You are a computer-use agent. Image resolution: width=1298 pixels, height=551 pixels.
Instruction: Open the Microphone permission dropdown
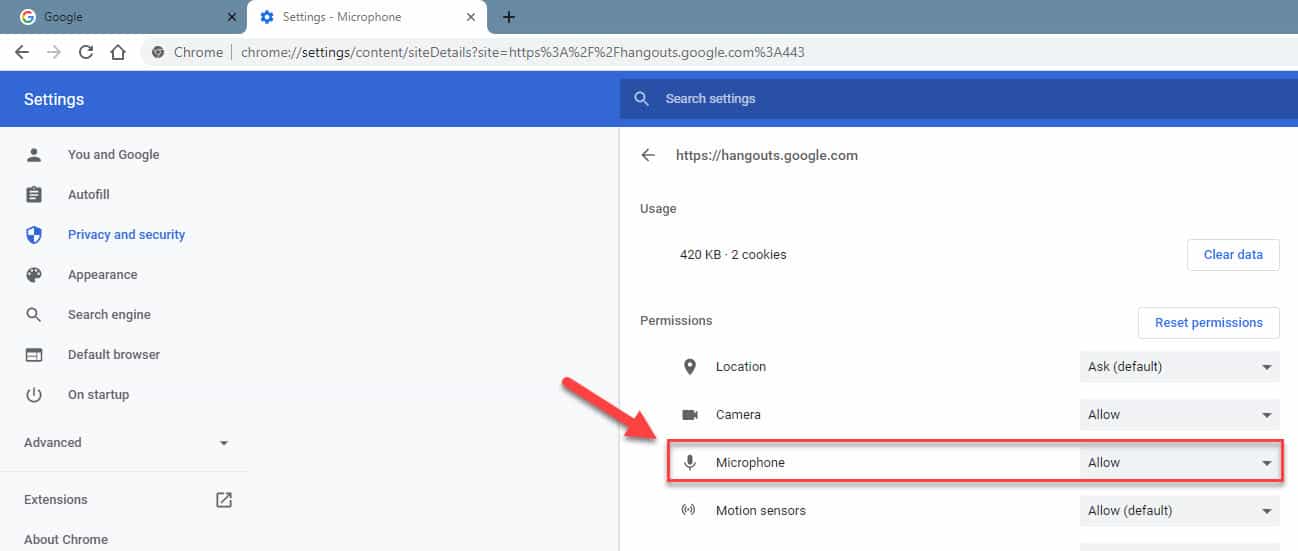(1179, 463)
